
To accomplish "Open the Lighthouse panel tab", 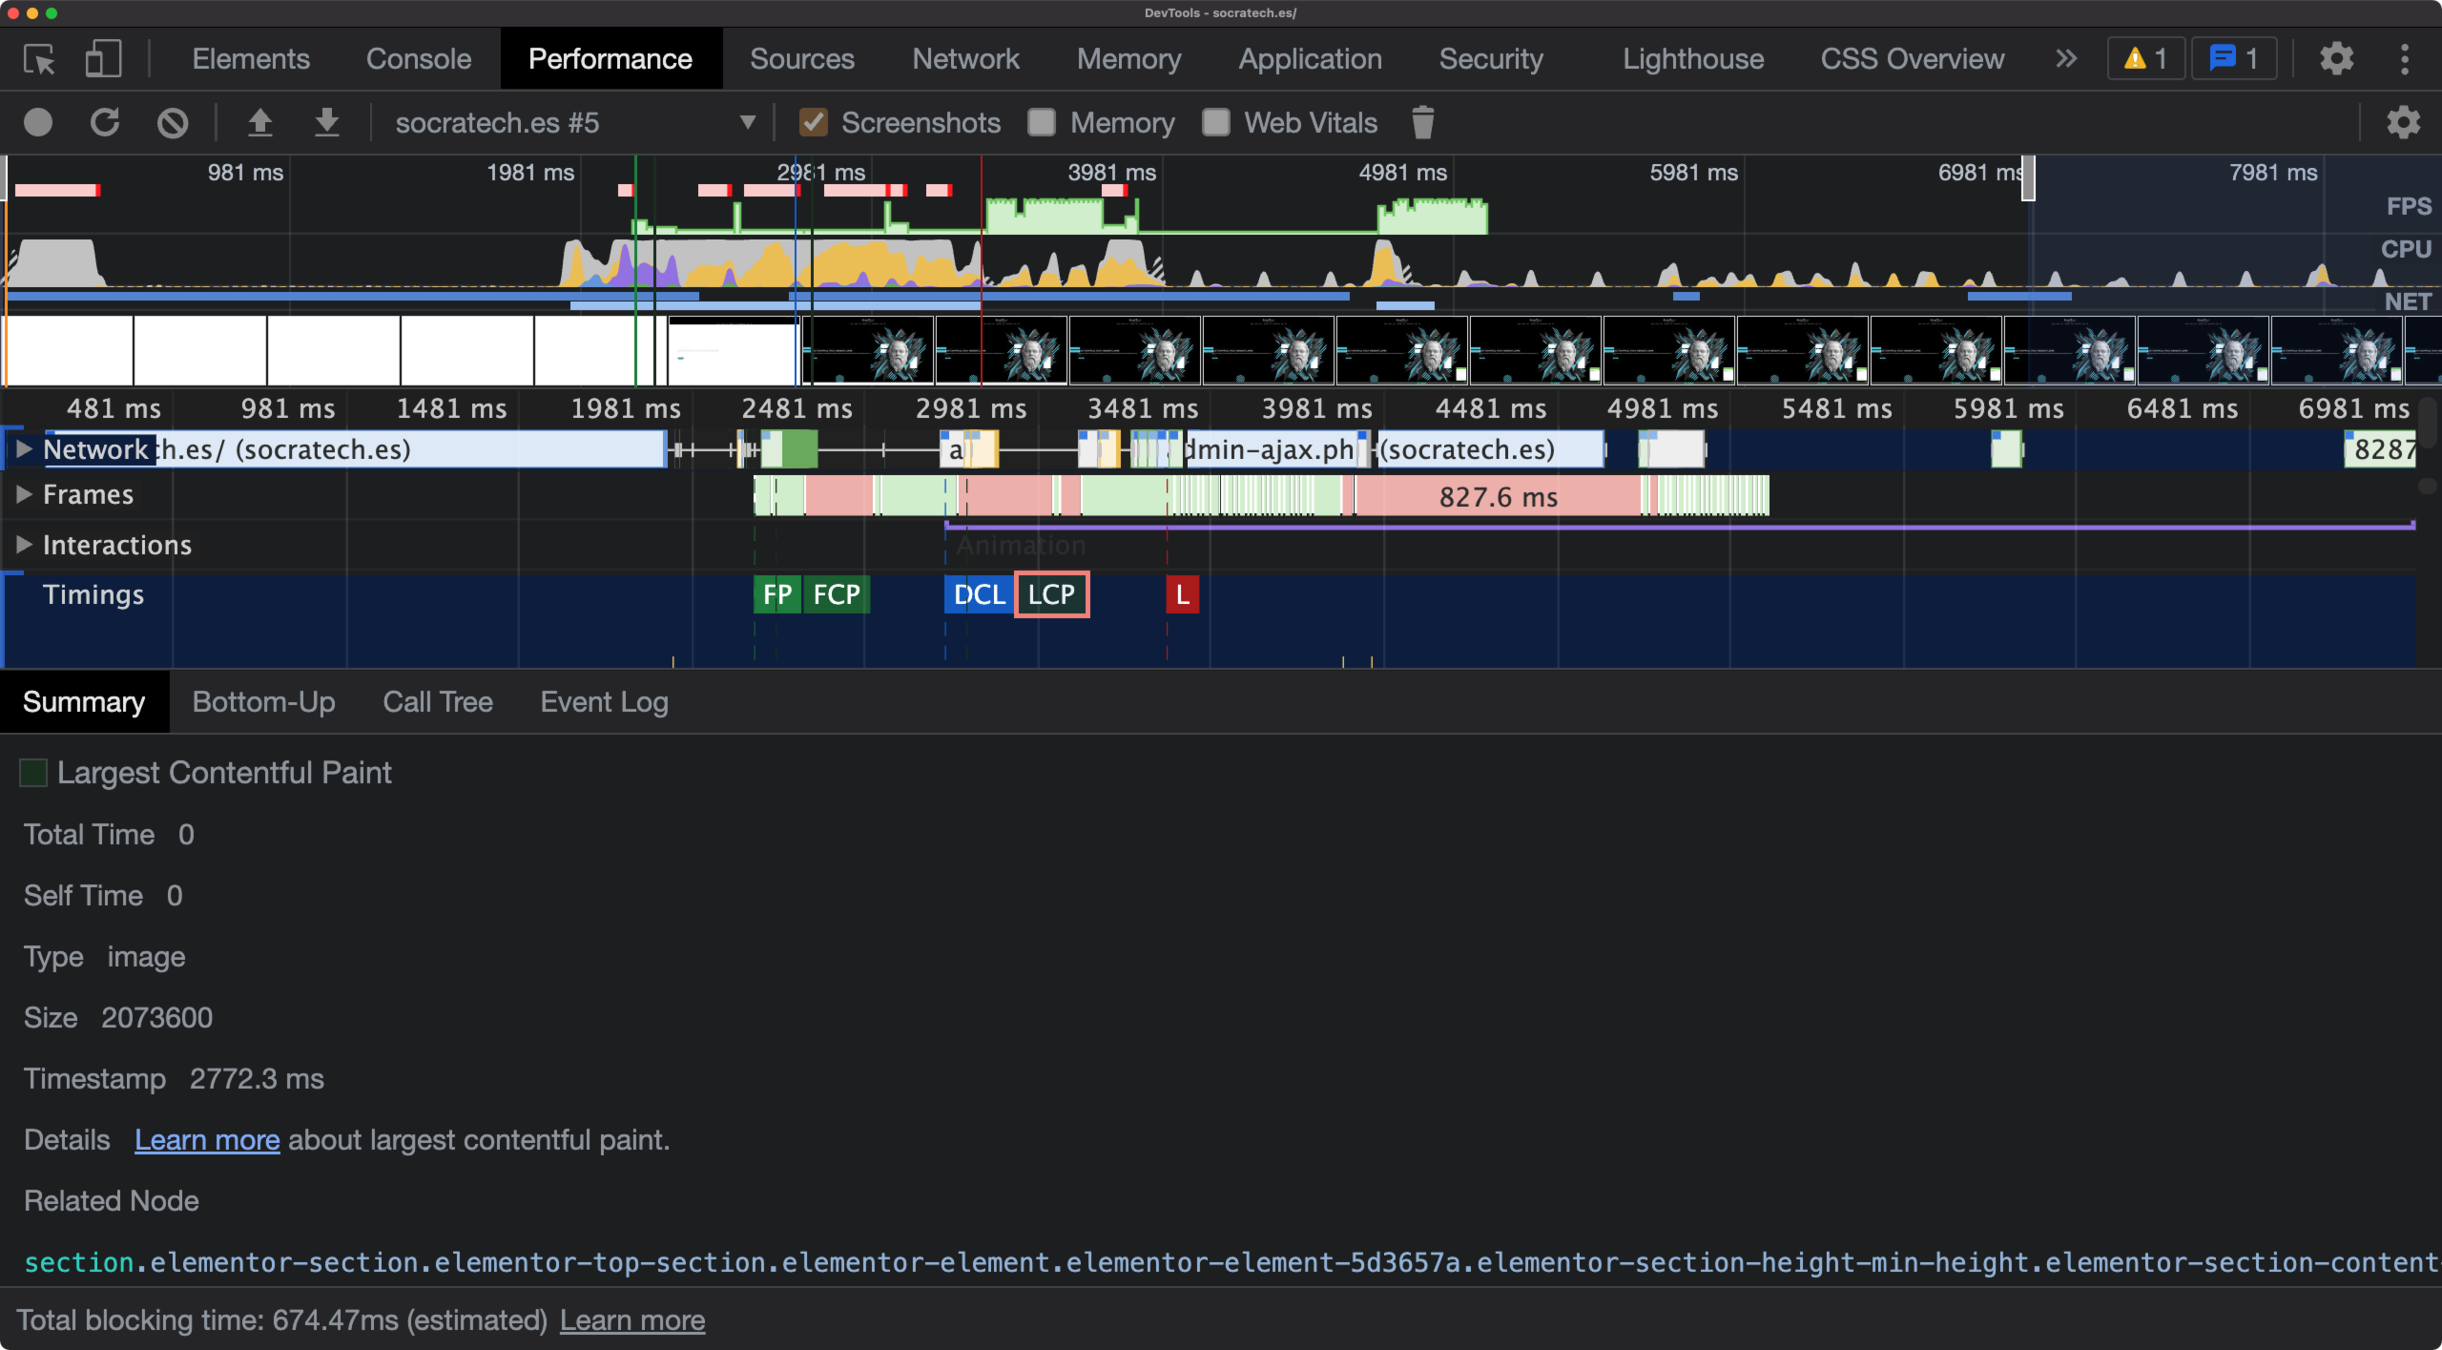I will pos(1692,59).
